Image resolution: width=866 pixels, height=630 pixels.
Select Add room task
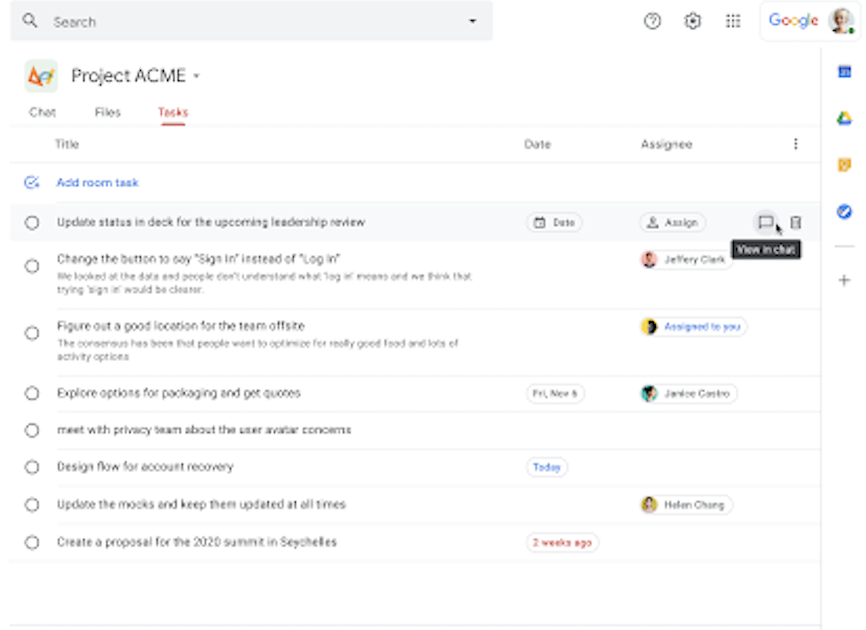click(96, 182)
